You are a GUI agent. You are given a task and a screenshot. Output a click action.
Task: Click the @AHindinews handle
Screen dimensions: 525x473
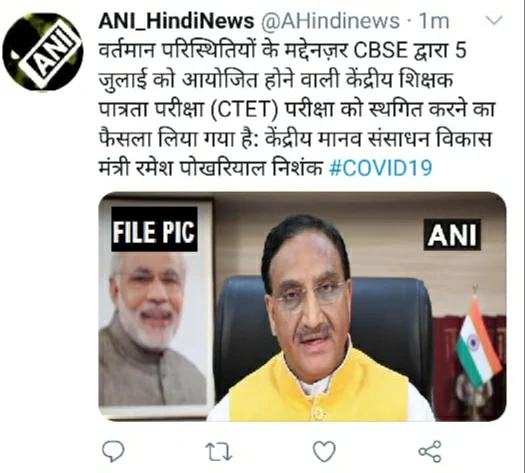pos(330,21)
